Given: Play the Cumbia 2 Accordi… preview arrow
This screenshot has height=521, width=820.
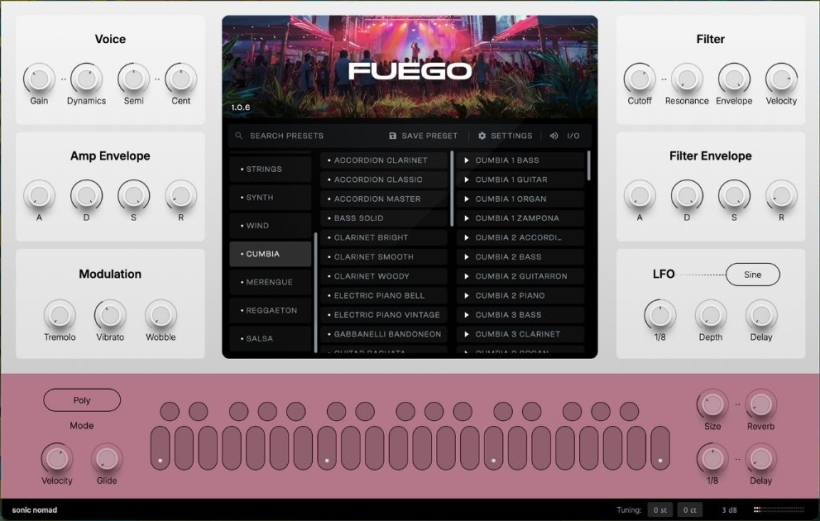Looking at the screenshot, I should [x=466, y=237].
